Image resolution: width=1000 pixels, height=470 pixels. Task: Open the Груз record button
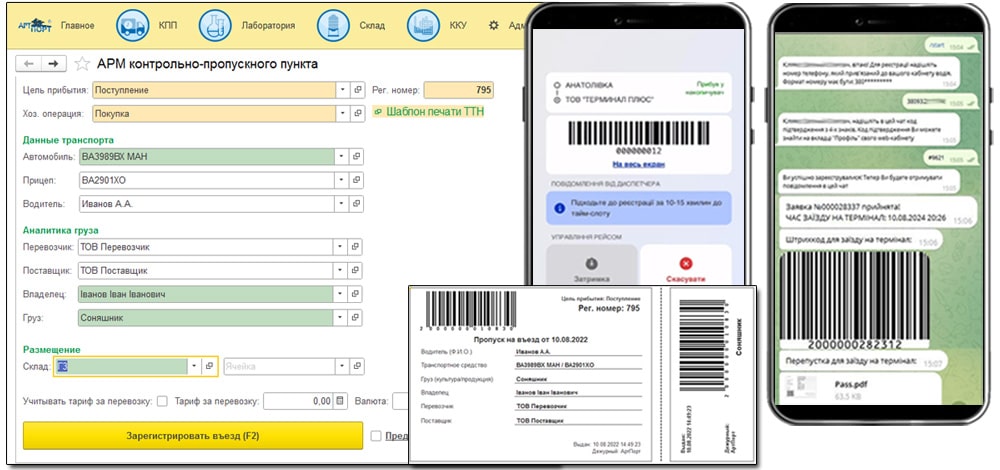(x=356, y=318)
